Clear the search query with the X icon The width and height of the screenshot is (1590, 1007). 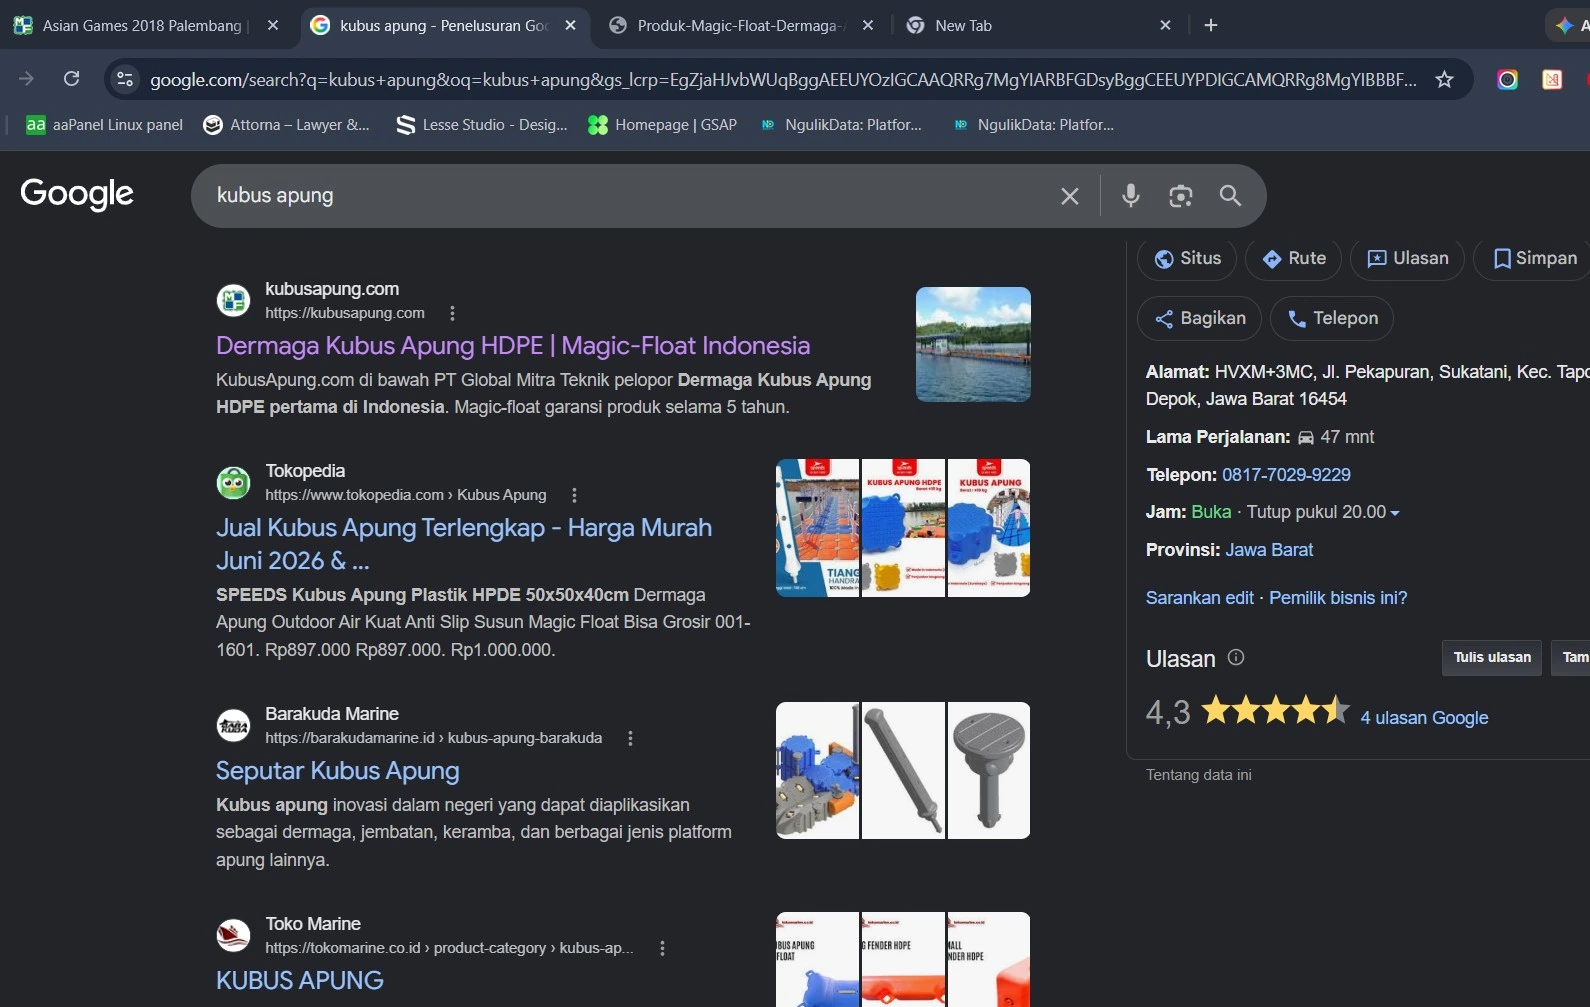(1069, 196)
